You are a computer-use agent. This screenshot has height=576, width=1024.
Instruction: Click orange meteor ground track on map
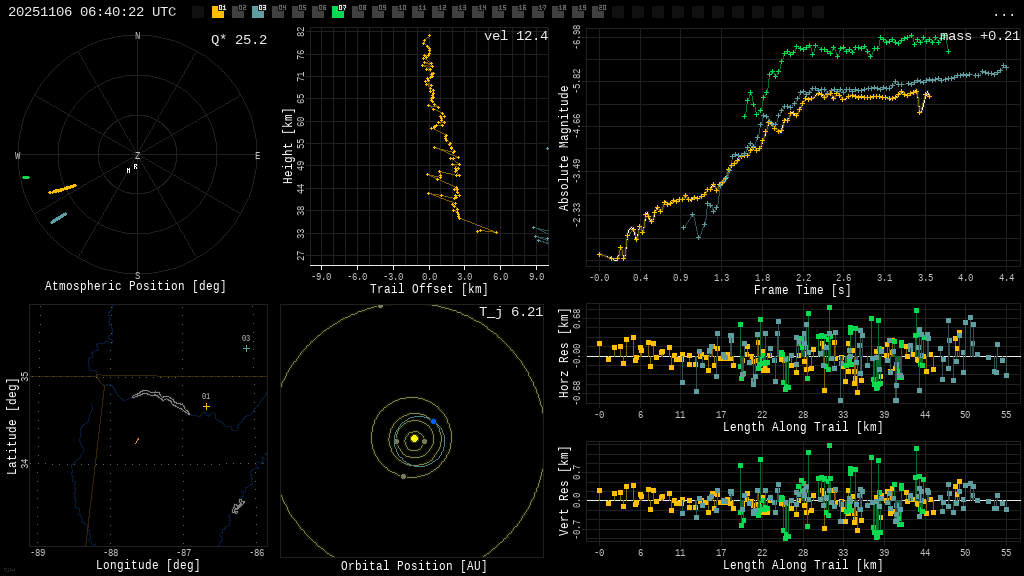(x=137, y=440)
